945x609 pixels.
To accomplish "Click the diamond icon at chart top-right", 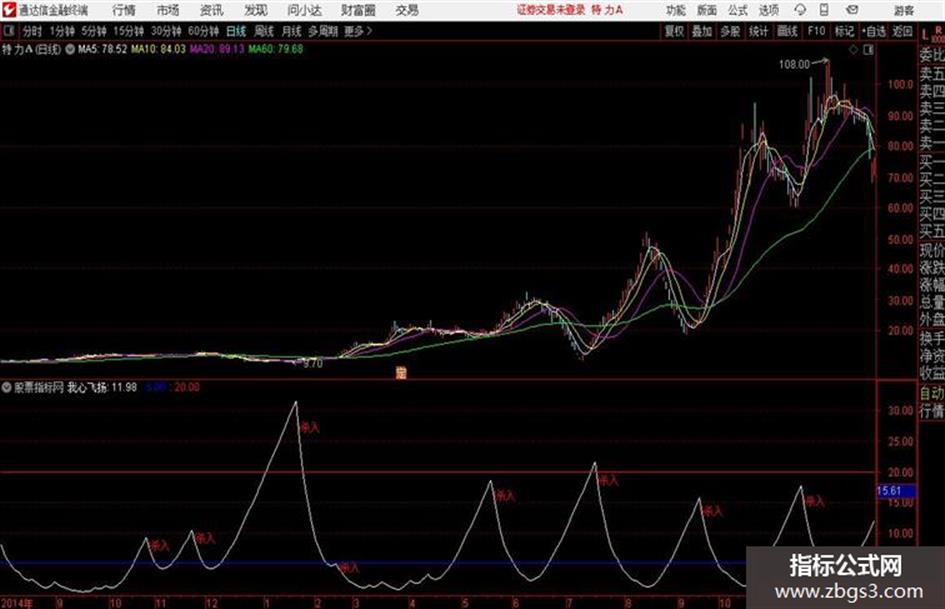I will [853, 50].
